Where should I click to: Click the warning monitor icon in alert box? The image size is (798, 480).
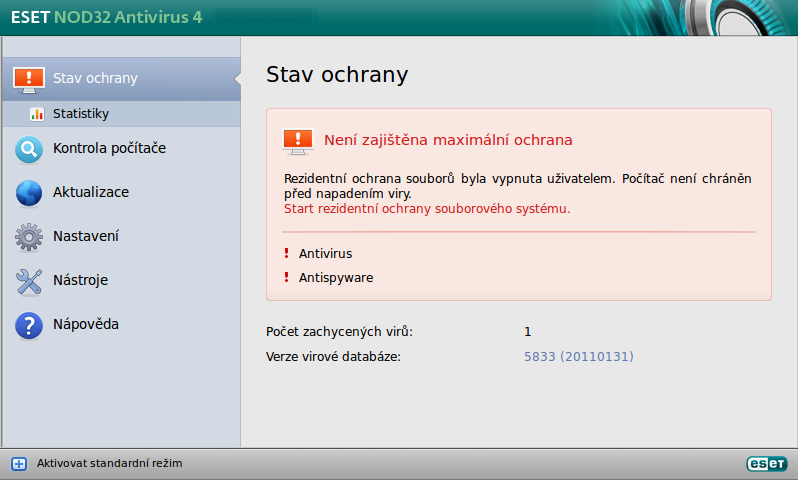tap(298, 141)
